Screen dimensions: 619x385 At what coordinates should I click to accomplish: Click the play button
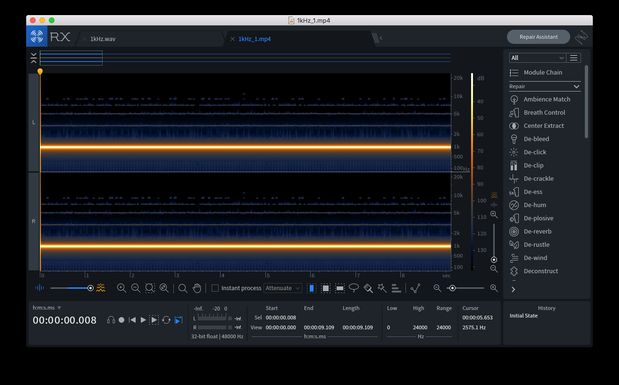[143, 320]
